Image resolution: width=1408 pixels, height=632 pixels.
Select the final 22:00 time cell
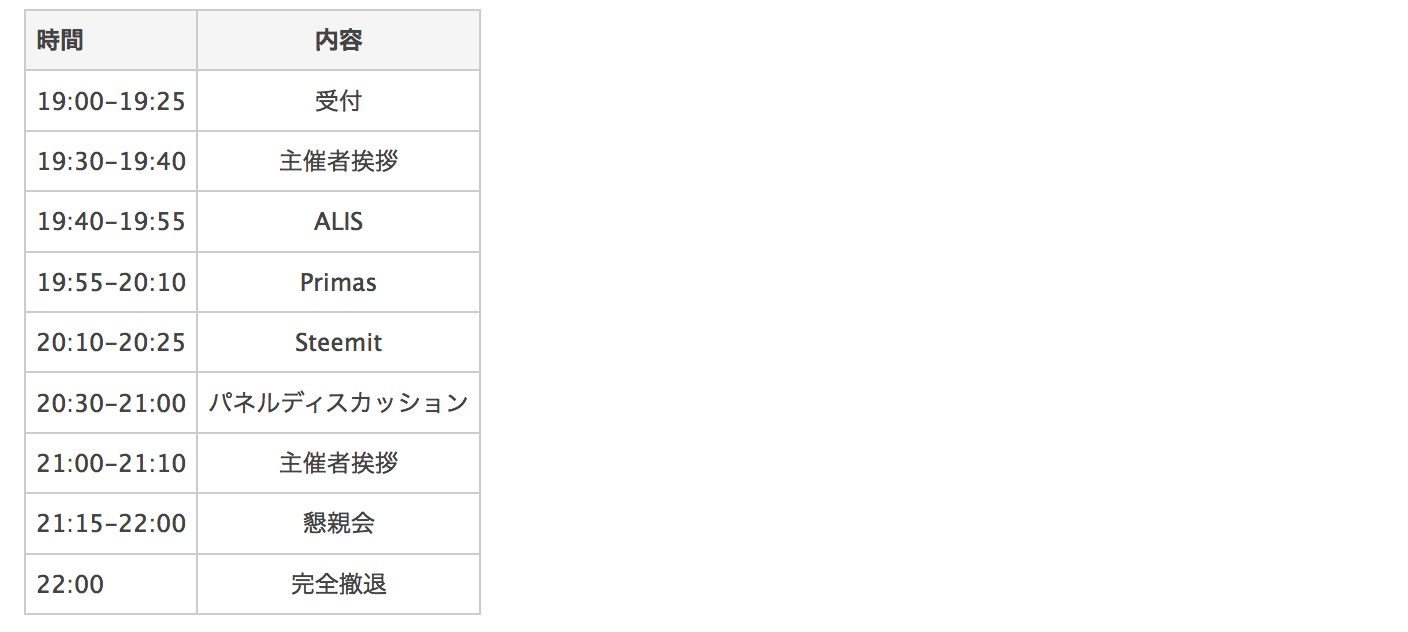111,584
